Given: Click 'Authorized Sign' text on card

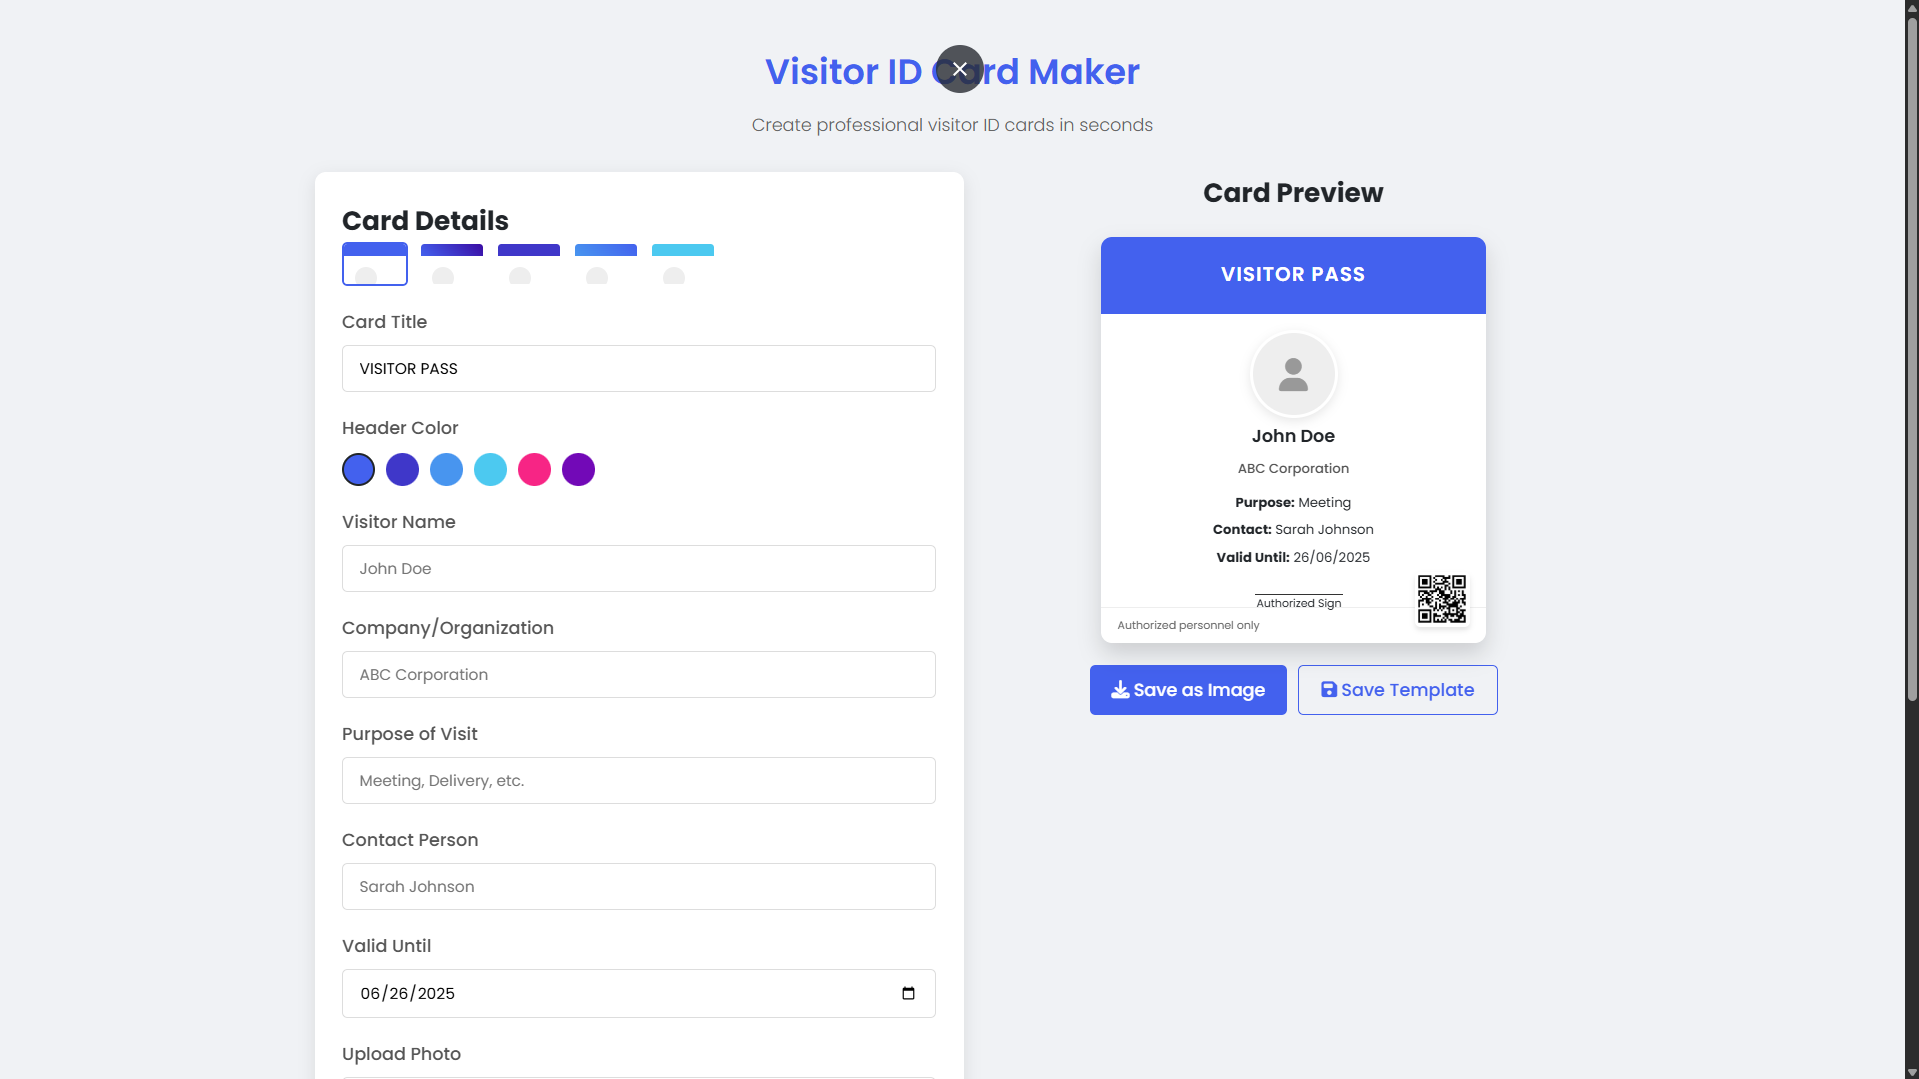Looking at the screenshot, I should pos(1298,603).
